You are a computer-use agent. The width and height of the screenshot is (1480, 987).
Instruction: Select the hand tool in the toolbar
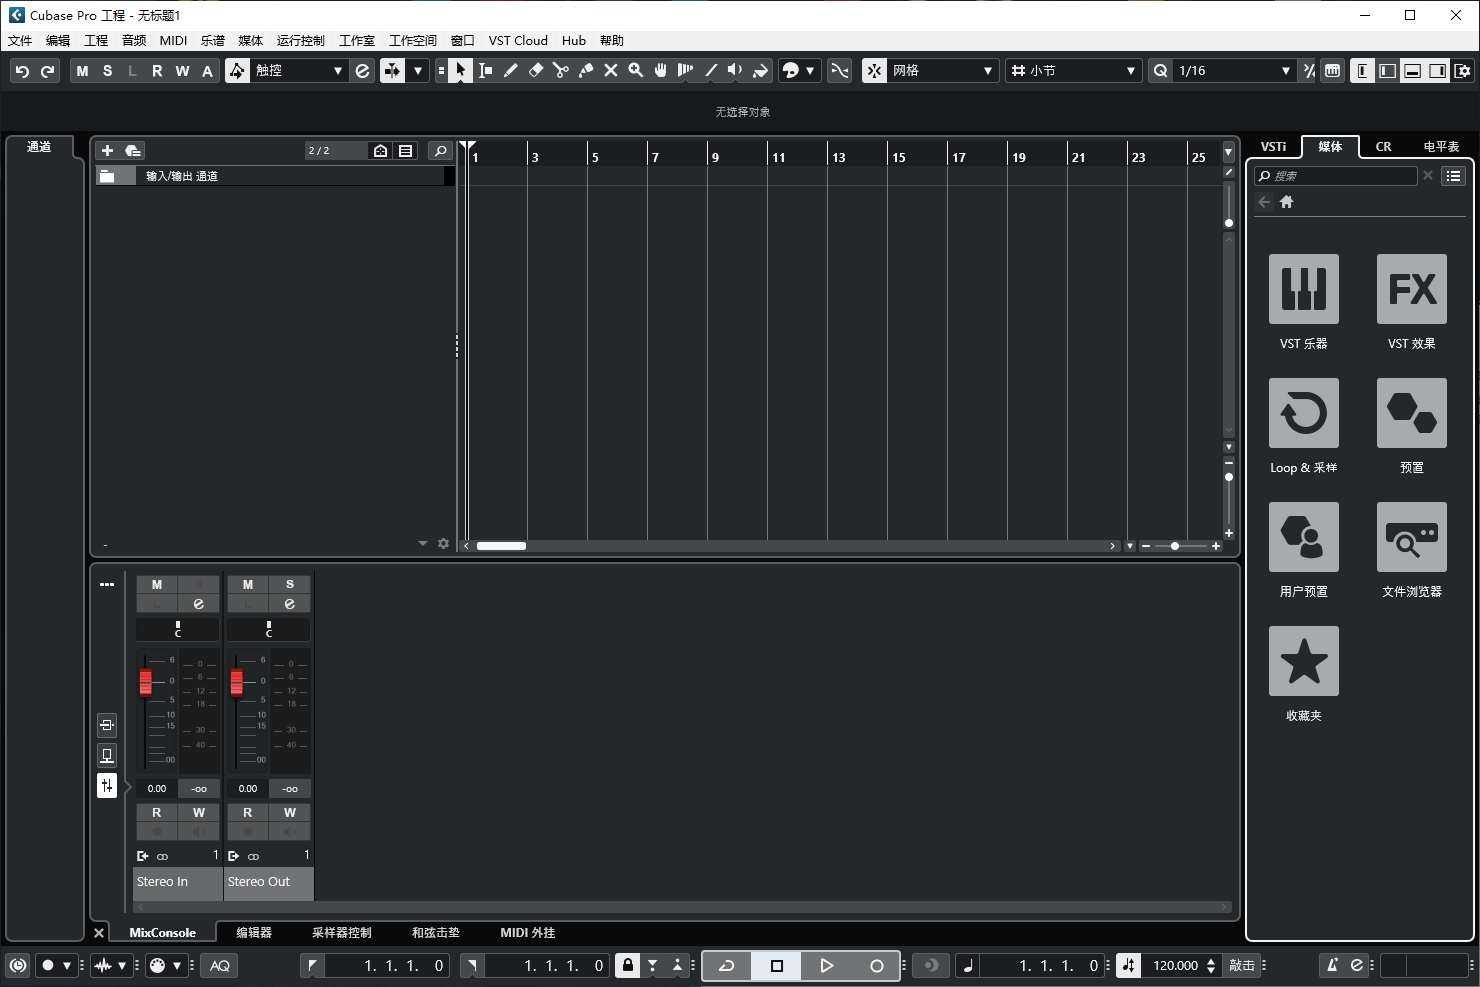coord(660,70)
